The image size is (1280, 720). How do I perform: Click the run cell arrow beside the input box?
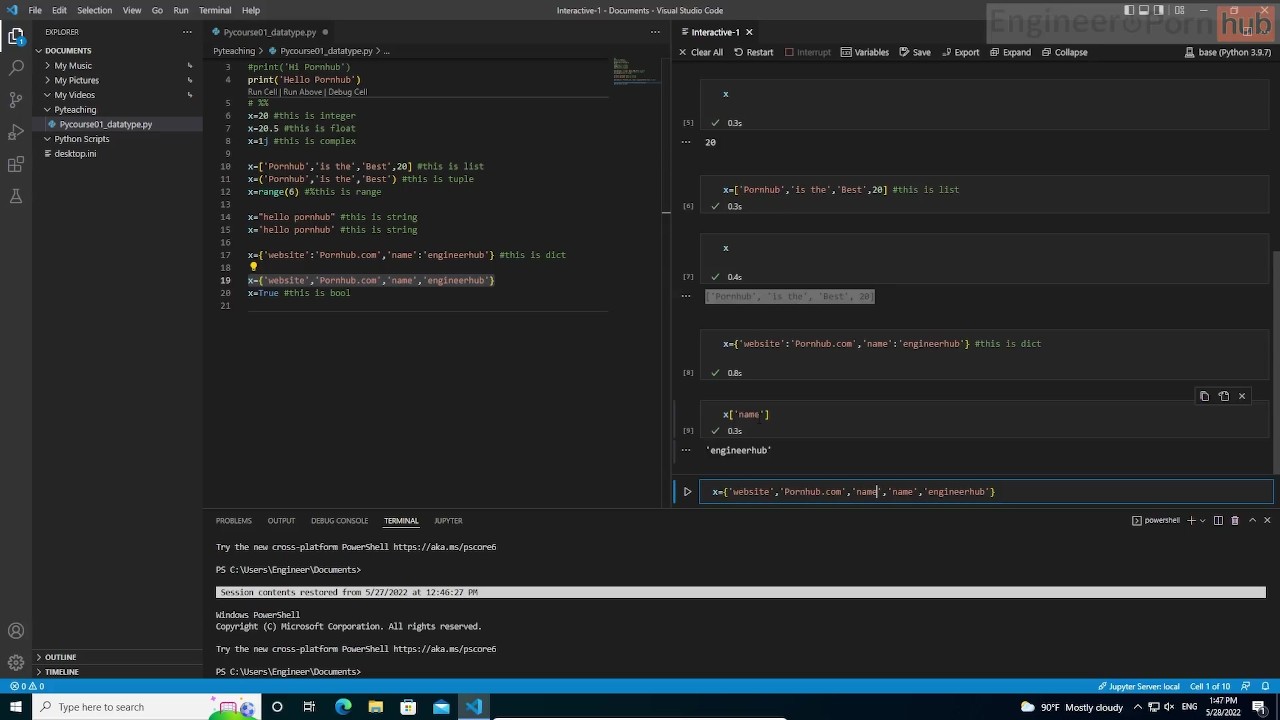(x=687, y=491)
